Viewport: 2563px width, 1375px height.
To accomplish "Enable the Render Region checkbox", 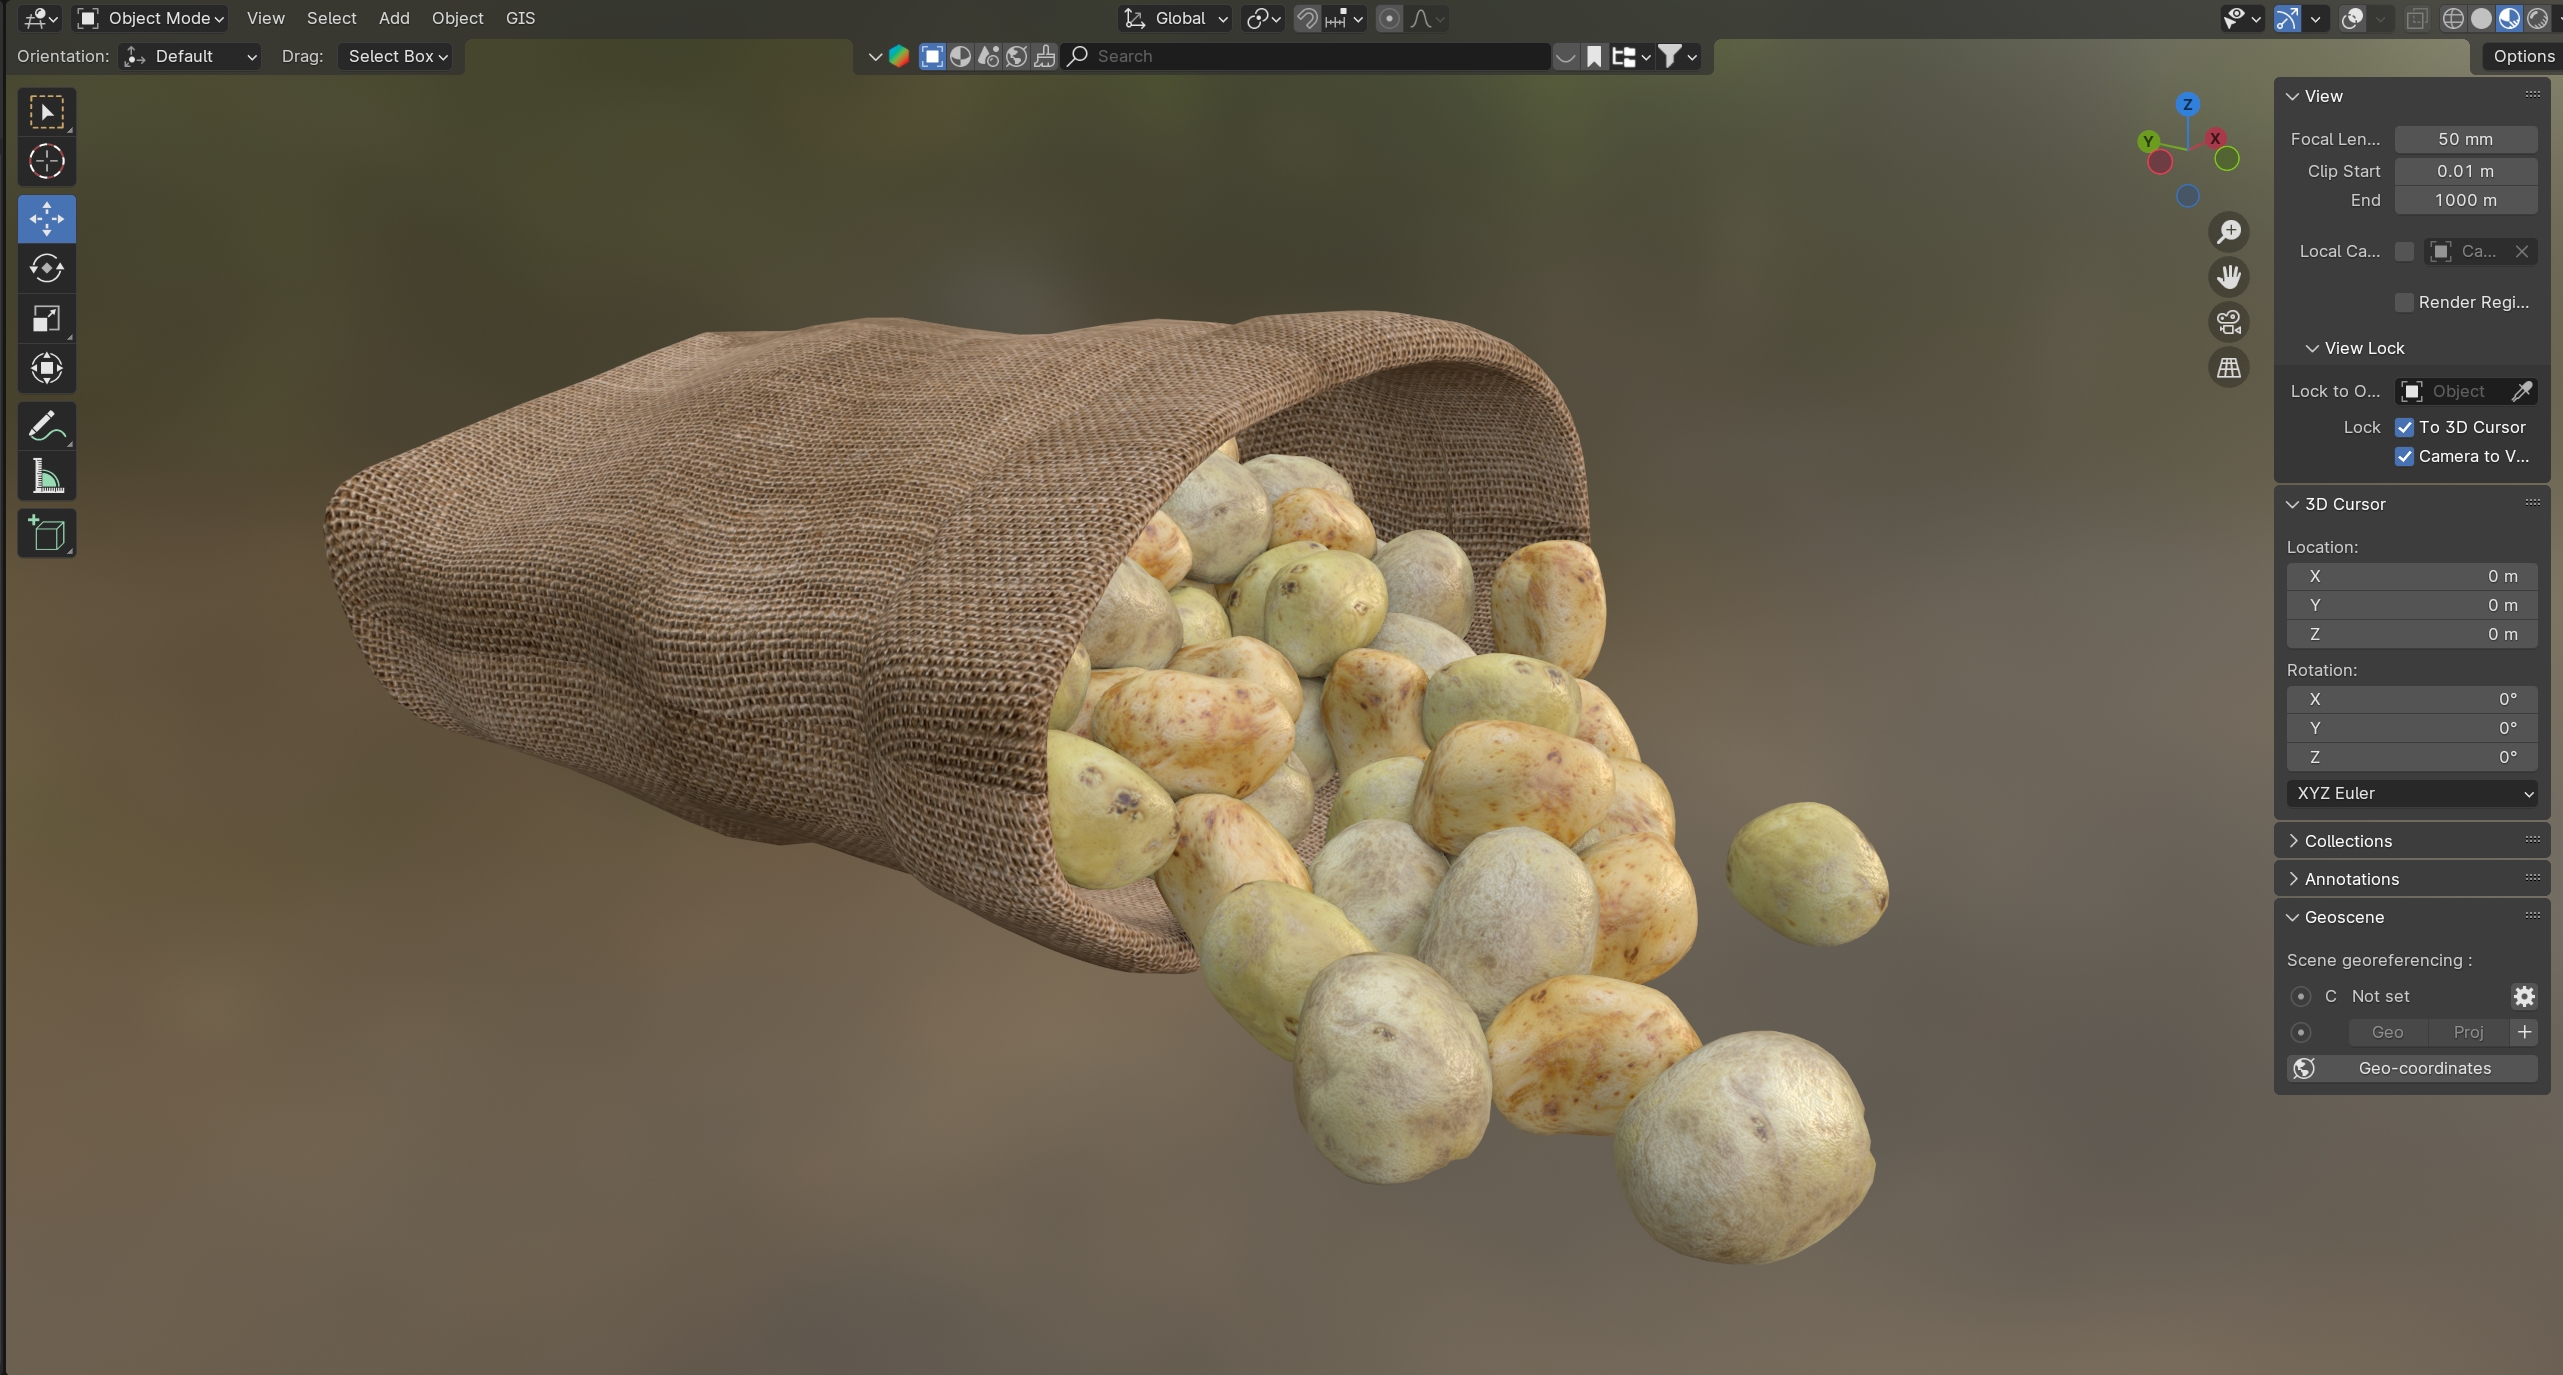I will click(x=2404, y=302).
